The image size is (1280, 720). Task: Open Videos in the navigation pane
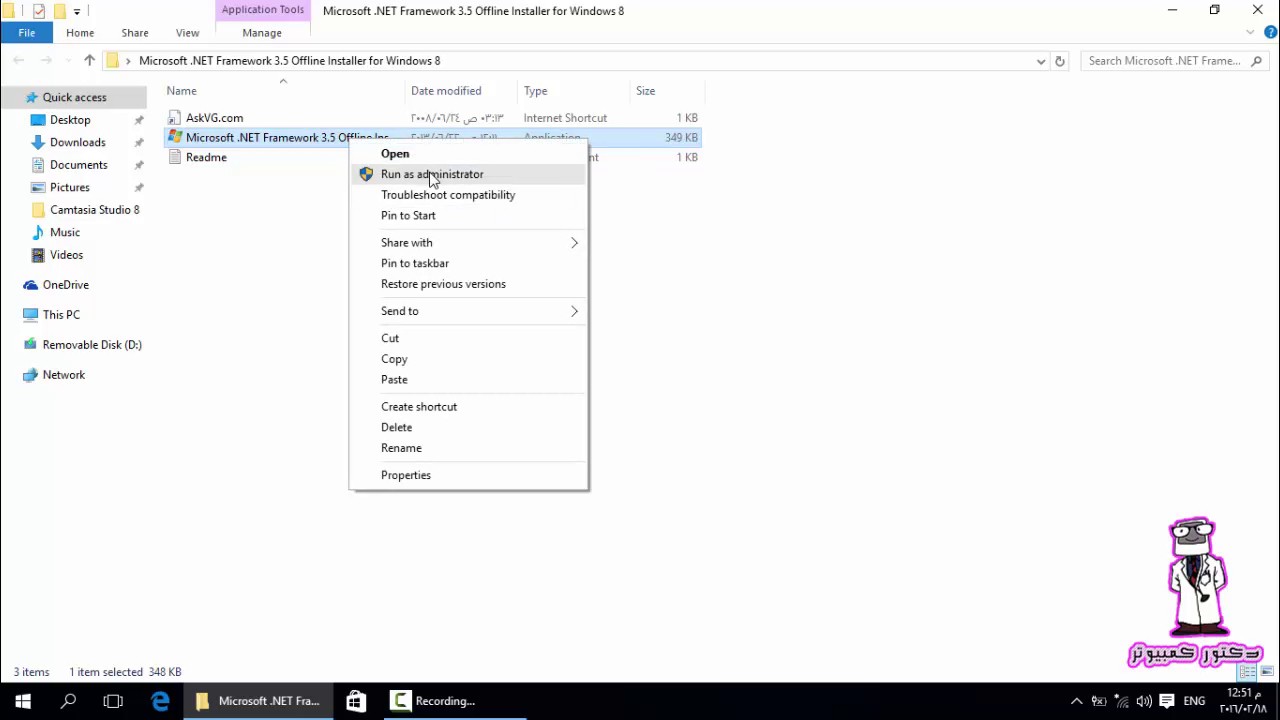(x=66, y=255)
